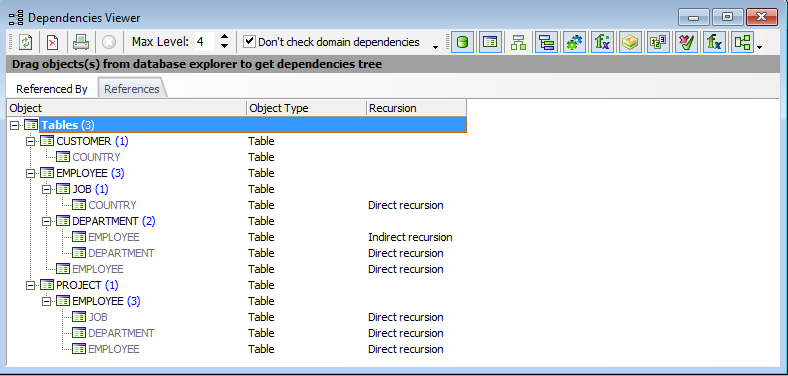The width and height of the screenshot is (788, 376).
Task: Toggle the database cylinder filter icon
Action: pyautogui.click(x=463, y=42)
